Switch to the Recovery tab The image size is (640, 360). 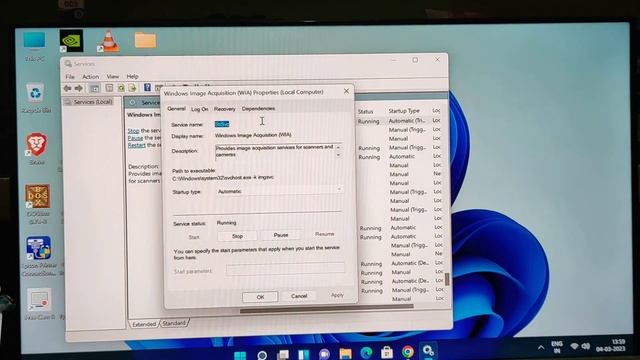click(224, 109)
